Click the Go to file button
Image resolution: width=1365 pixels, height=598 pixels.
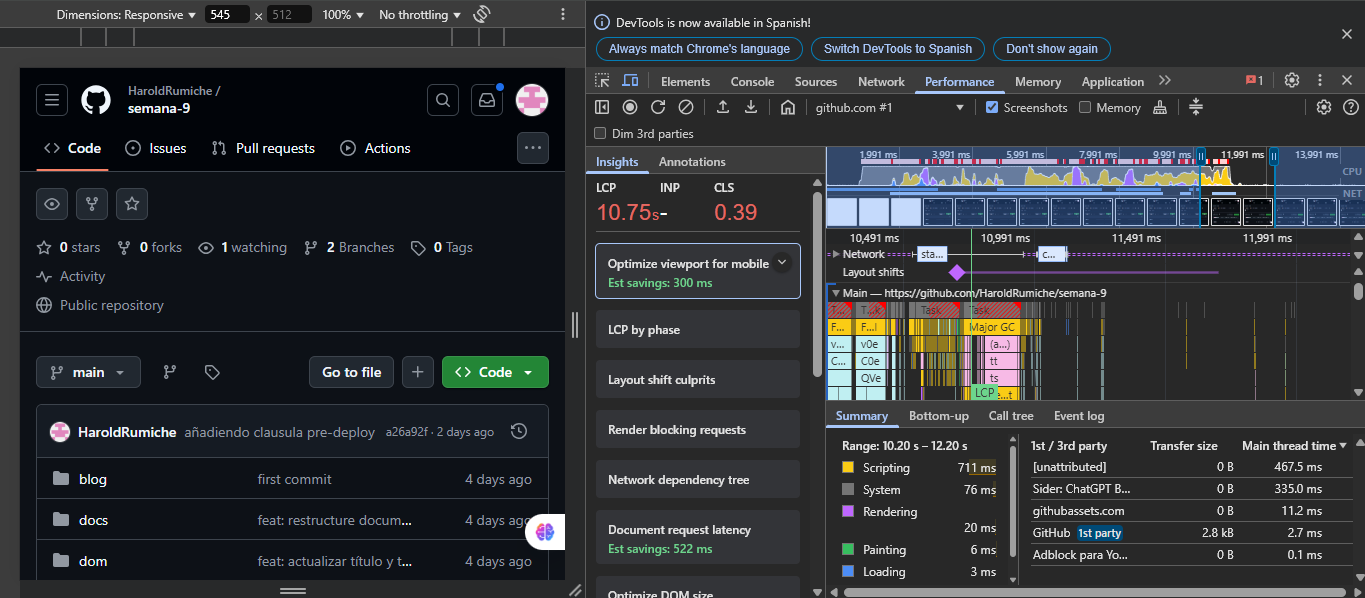coord(351,372)
